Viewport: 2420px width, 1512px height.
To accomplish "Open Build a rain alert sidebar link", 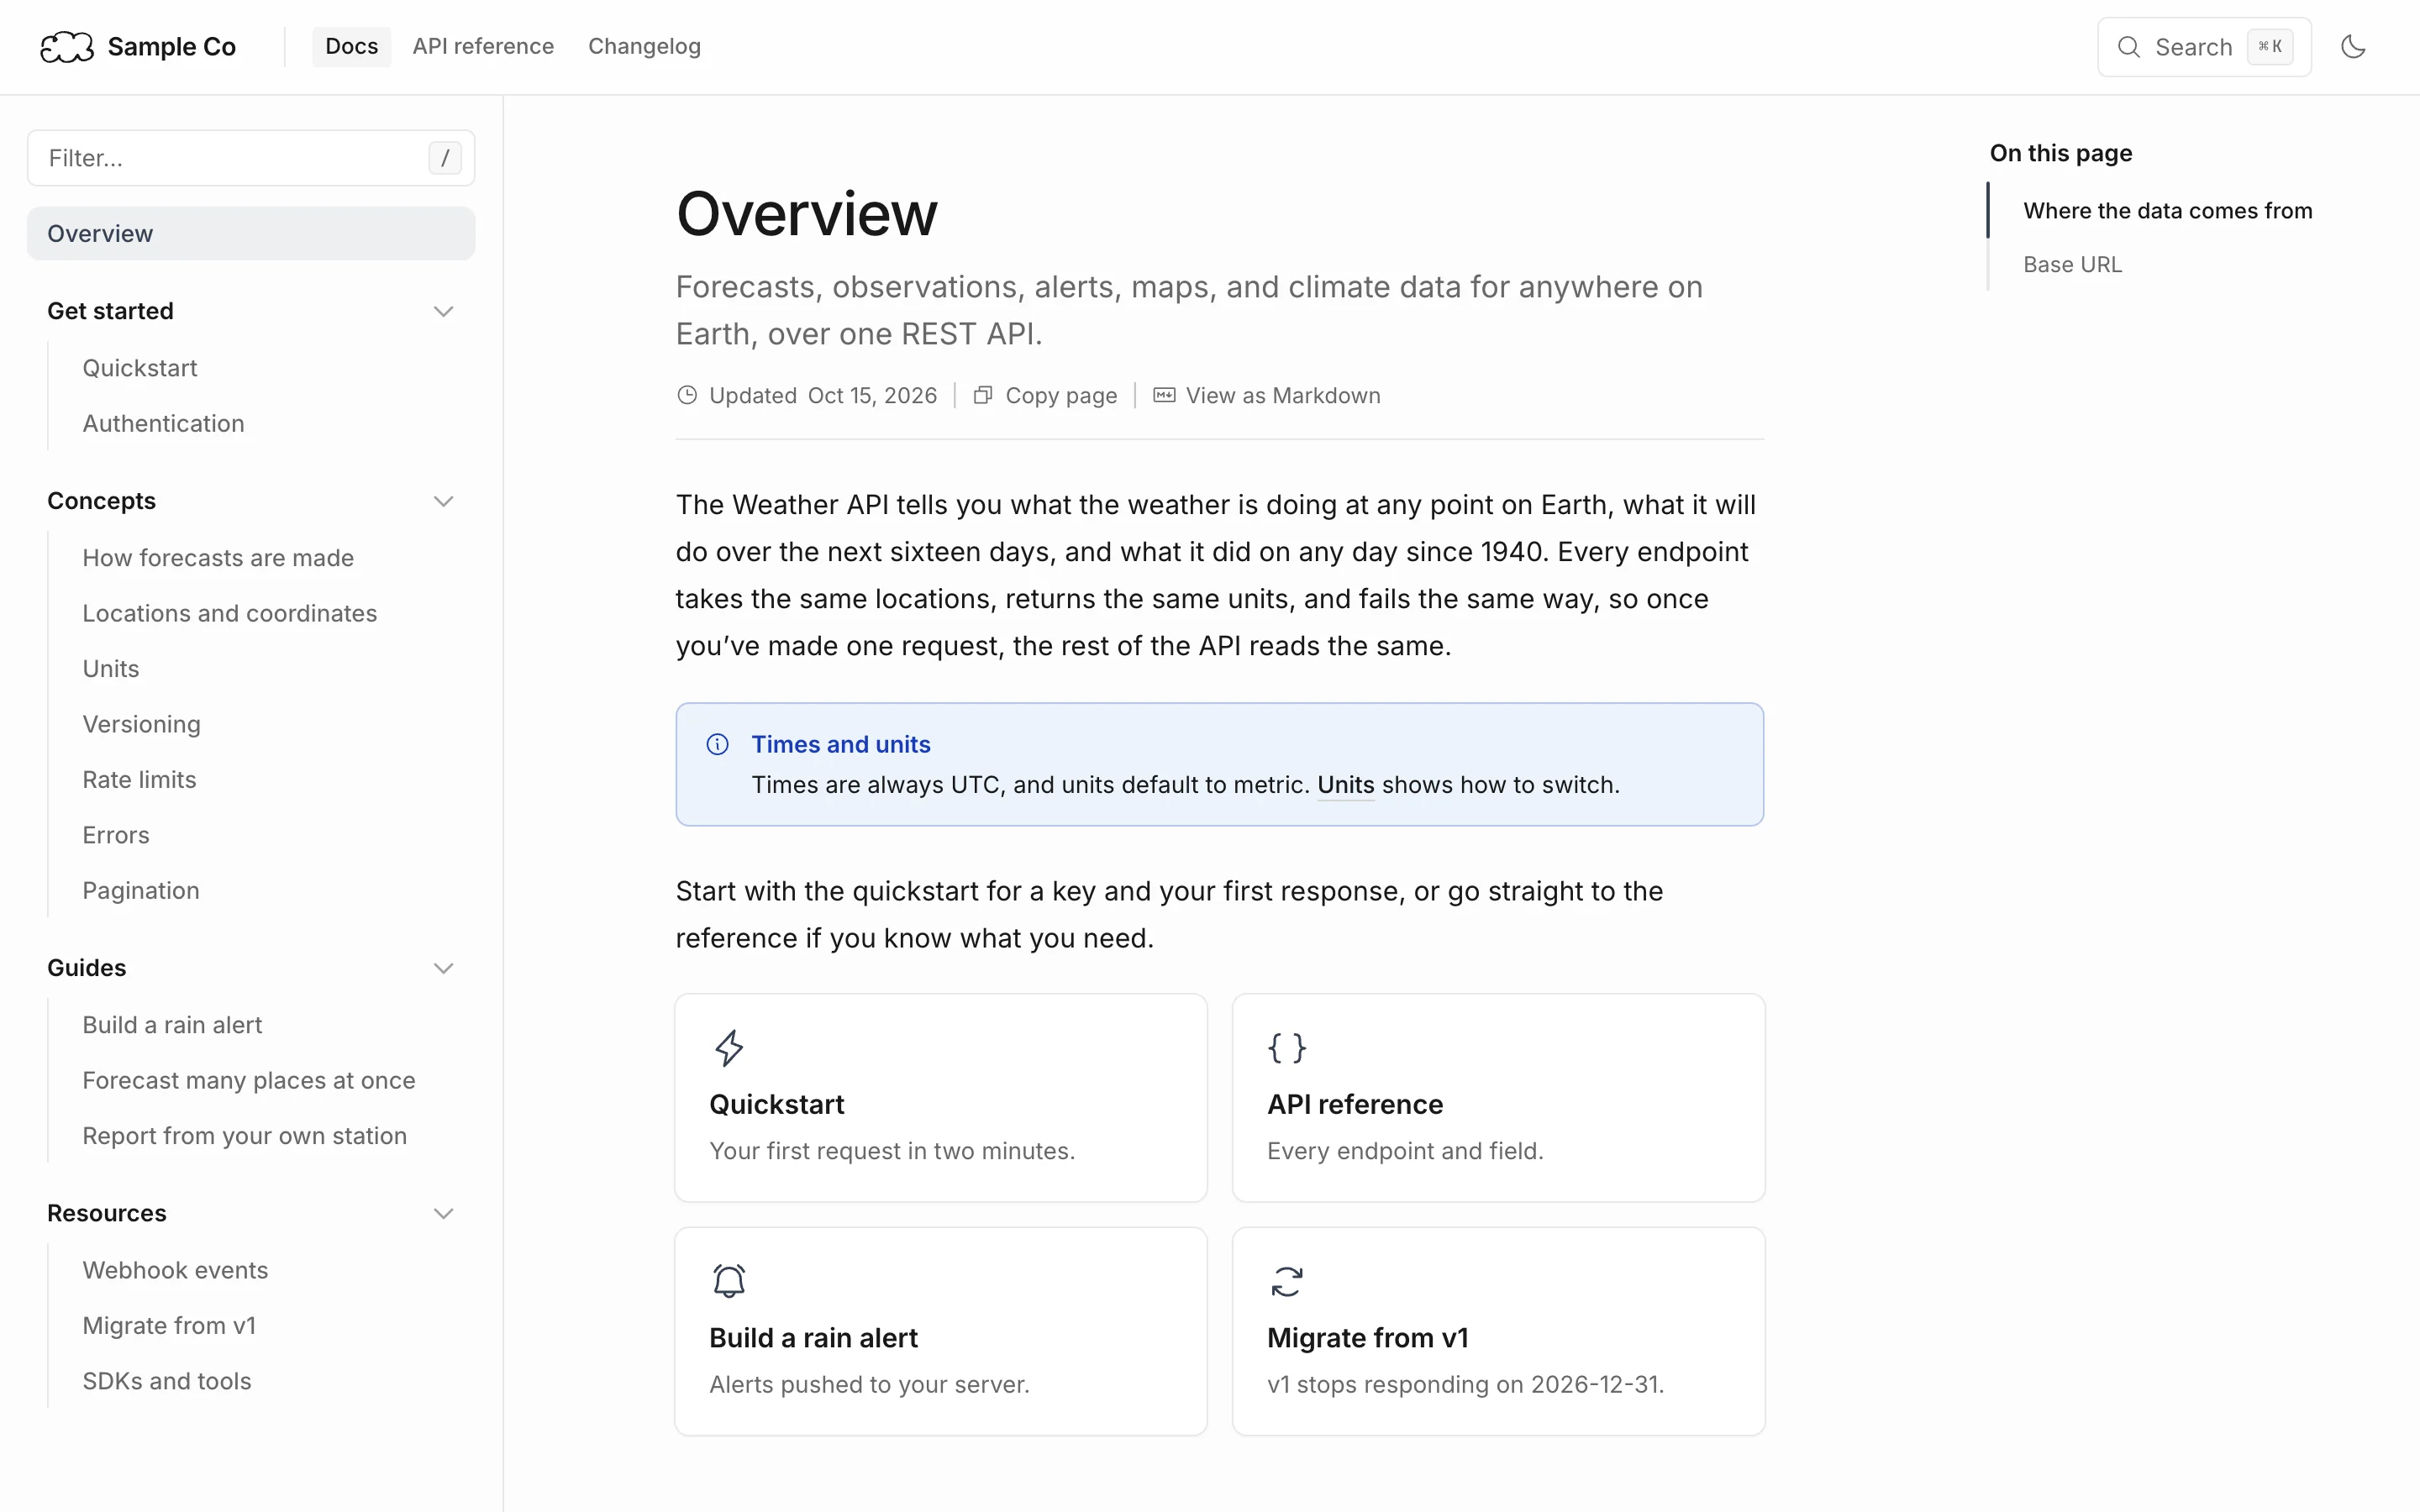I will pos(172,1025).
